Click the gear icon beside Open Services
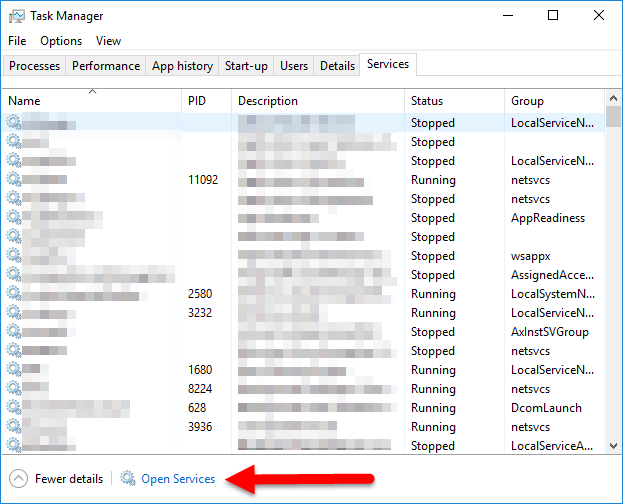623x504 pixels. coord(128,479)
